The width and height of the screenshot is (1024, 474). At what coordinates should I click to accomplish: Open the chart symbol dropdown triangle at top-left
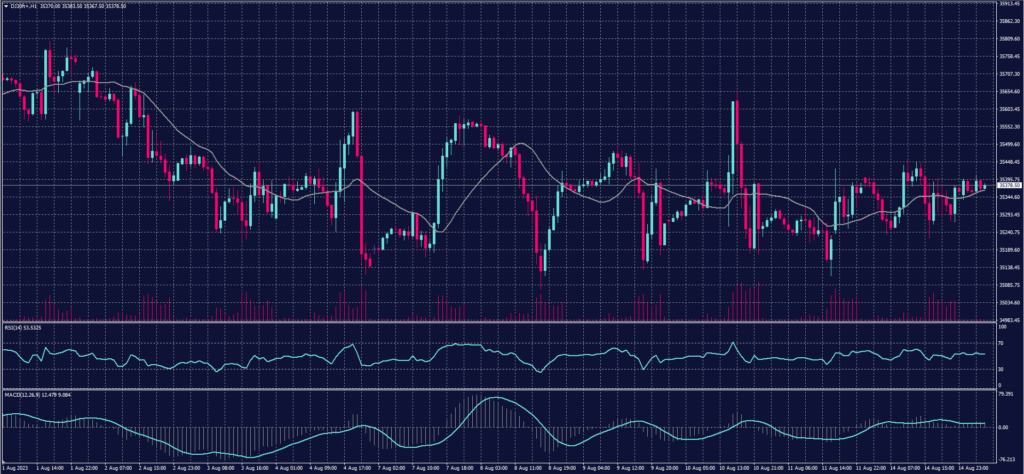[5, 5]
